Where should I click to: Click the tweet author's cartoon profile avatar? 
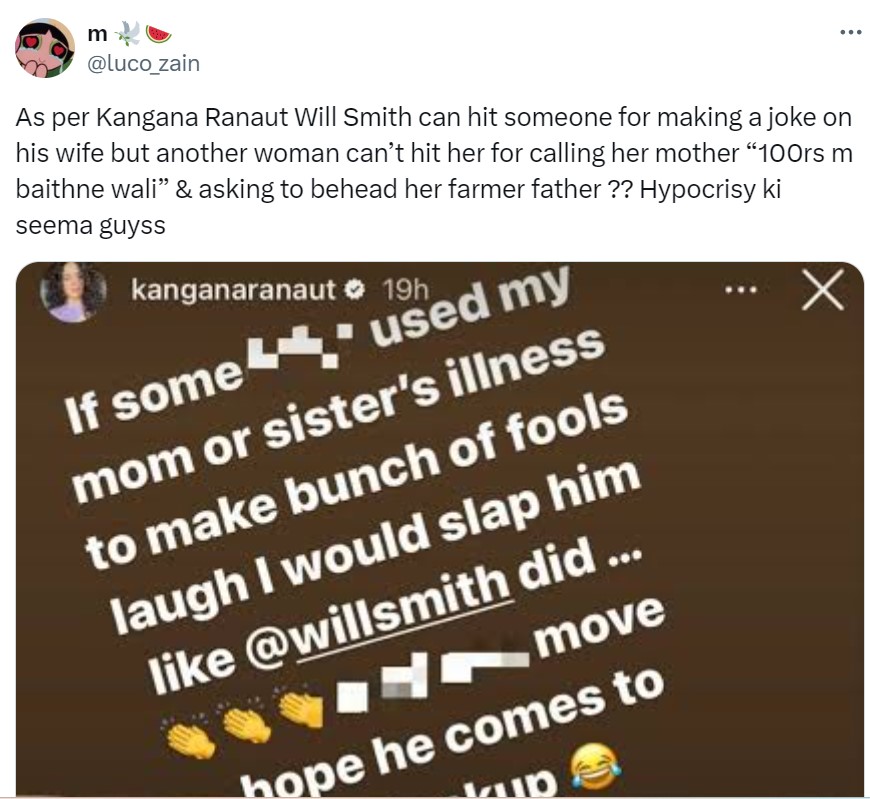point(45,48)
